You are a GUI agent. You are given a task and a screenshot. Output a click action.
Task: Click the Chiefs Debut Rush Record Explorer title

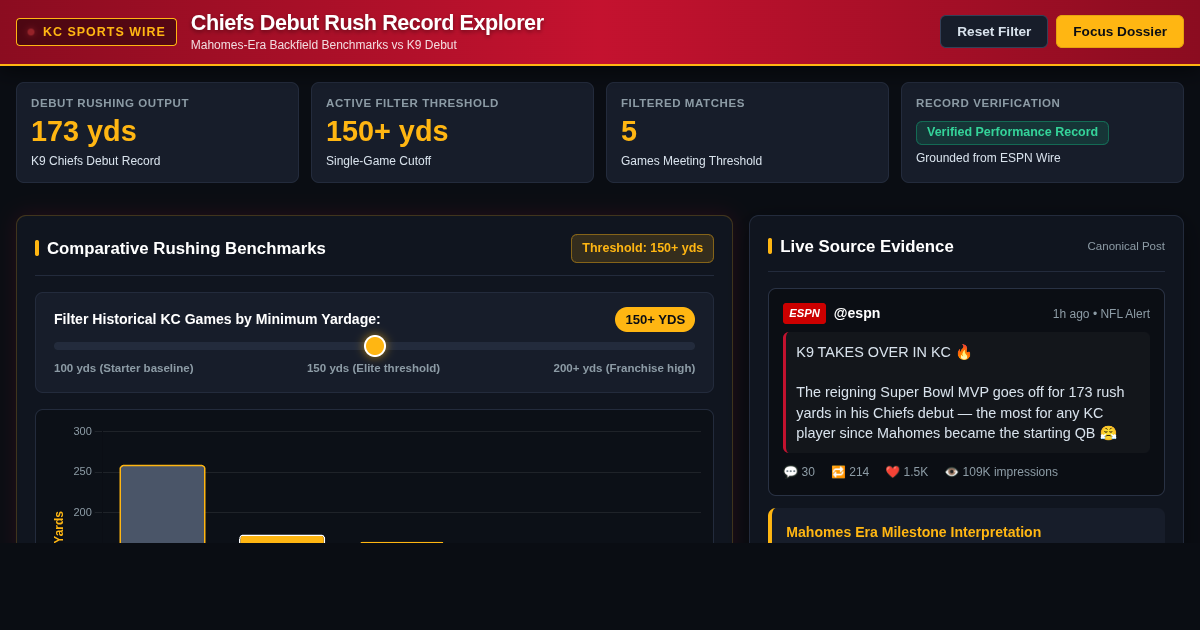point(367,23)
